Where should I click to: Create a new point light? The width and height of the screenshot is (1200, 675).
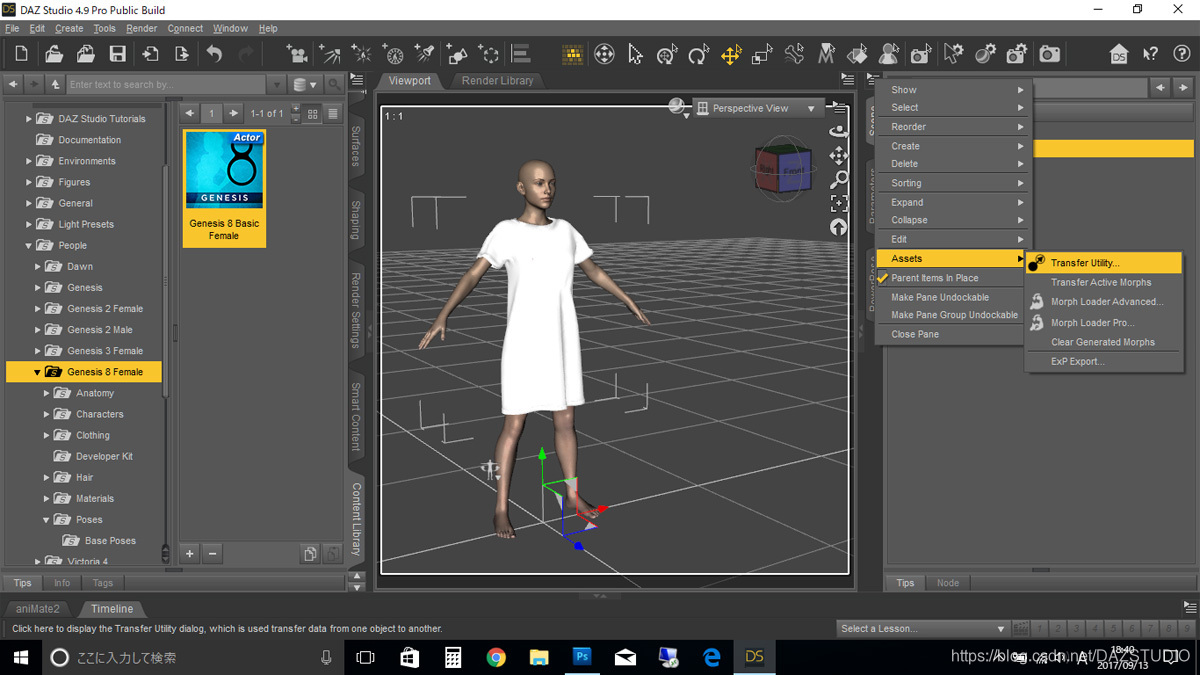point(361,54)
